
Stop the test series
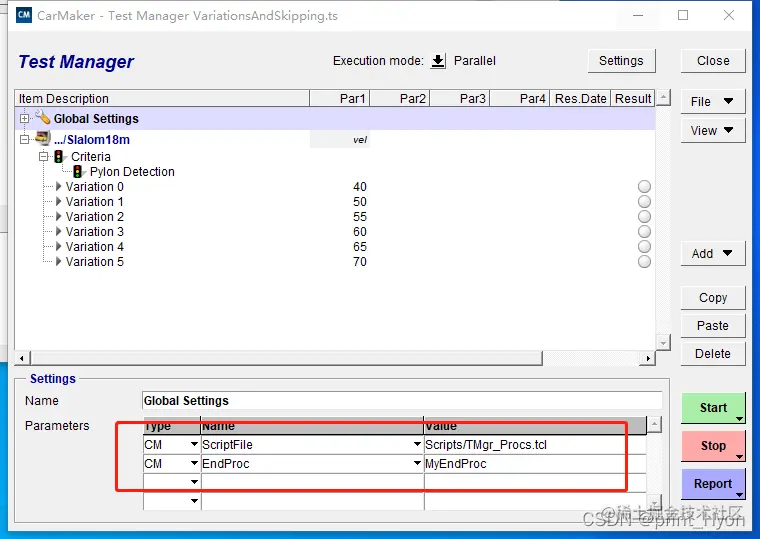(x=712, y=445)
